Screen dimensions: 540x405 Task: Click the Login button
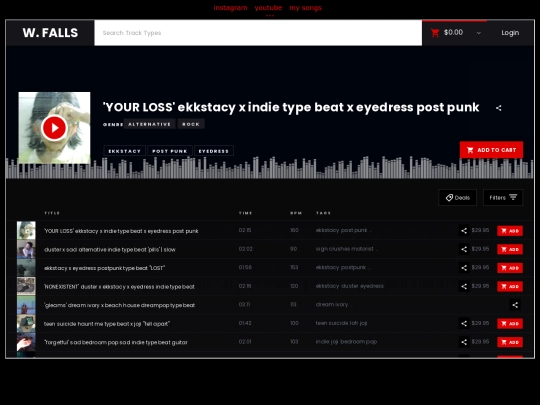510,33
